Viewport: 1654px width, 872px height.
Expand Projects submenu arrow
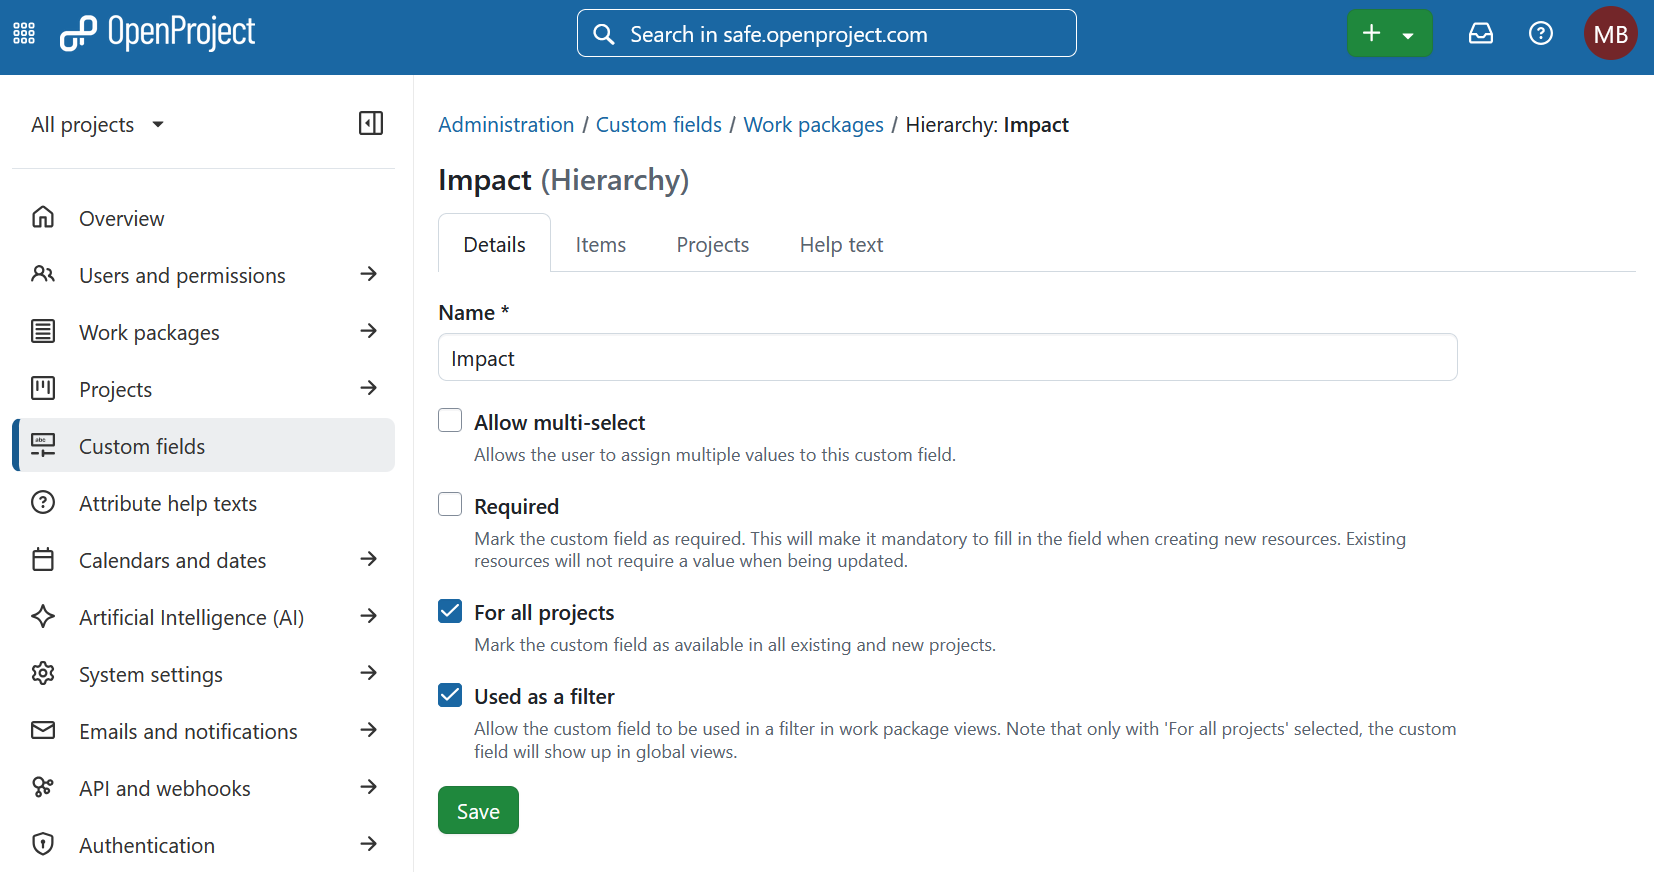[369, 388]
